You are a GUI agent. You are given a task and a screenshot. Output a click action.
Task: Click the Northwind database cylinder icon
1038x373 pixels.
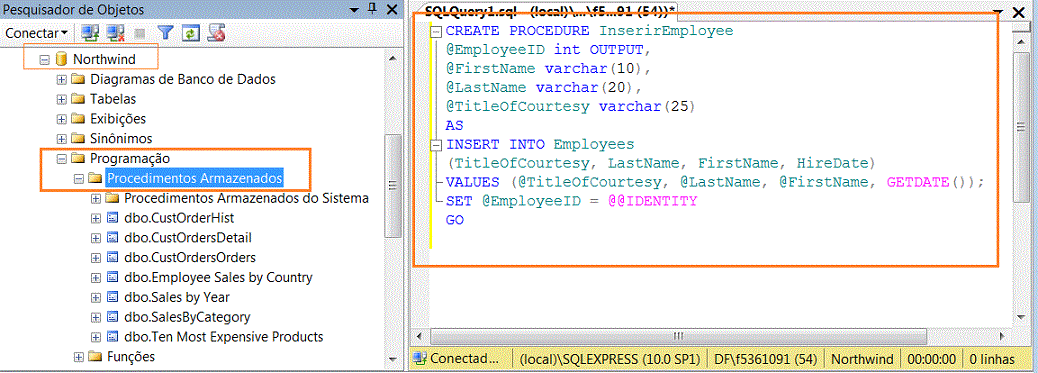pos(62,59)
